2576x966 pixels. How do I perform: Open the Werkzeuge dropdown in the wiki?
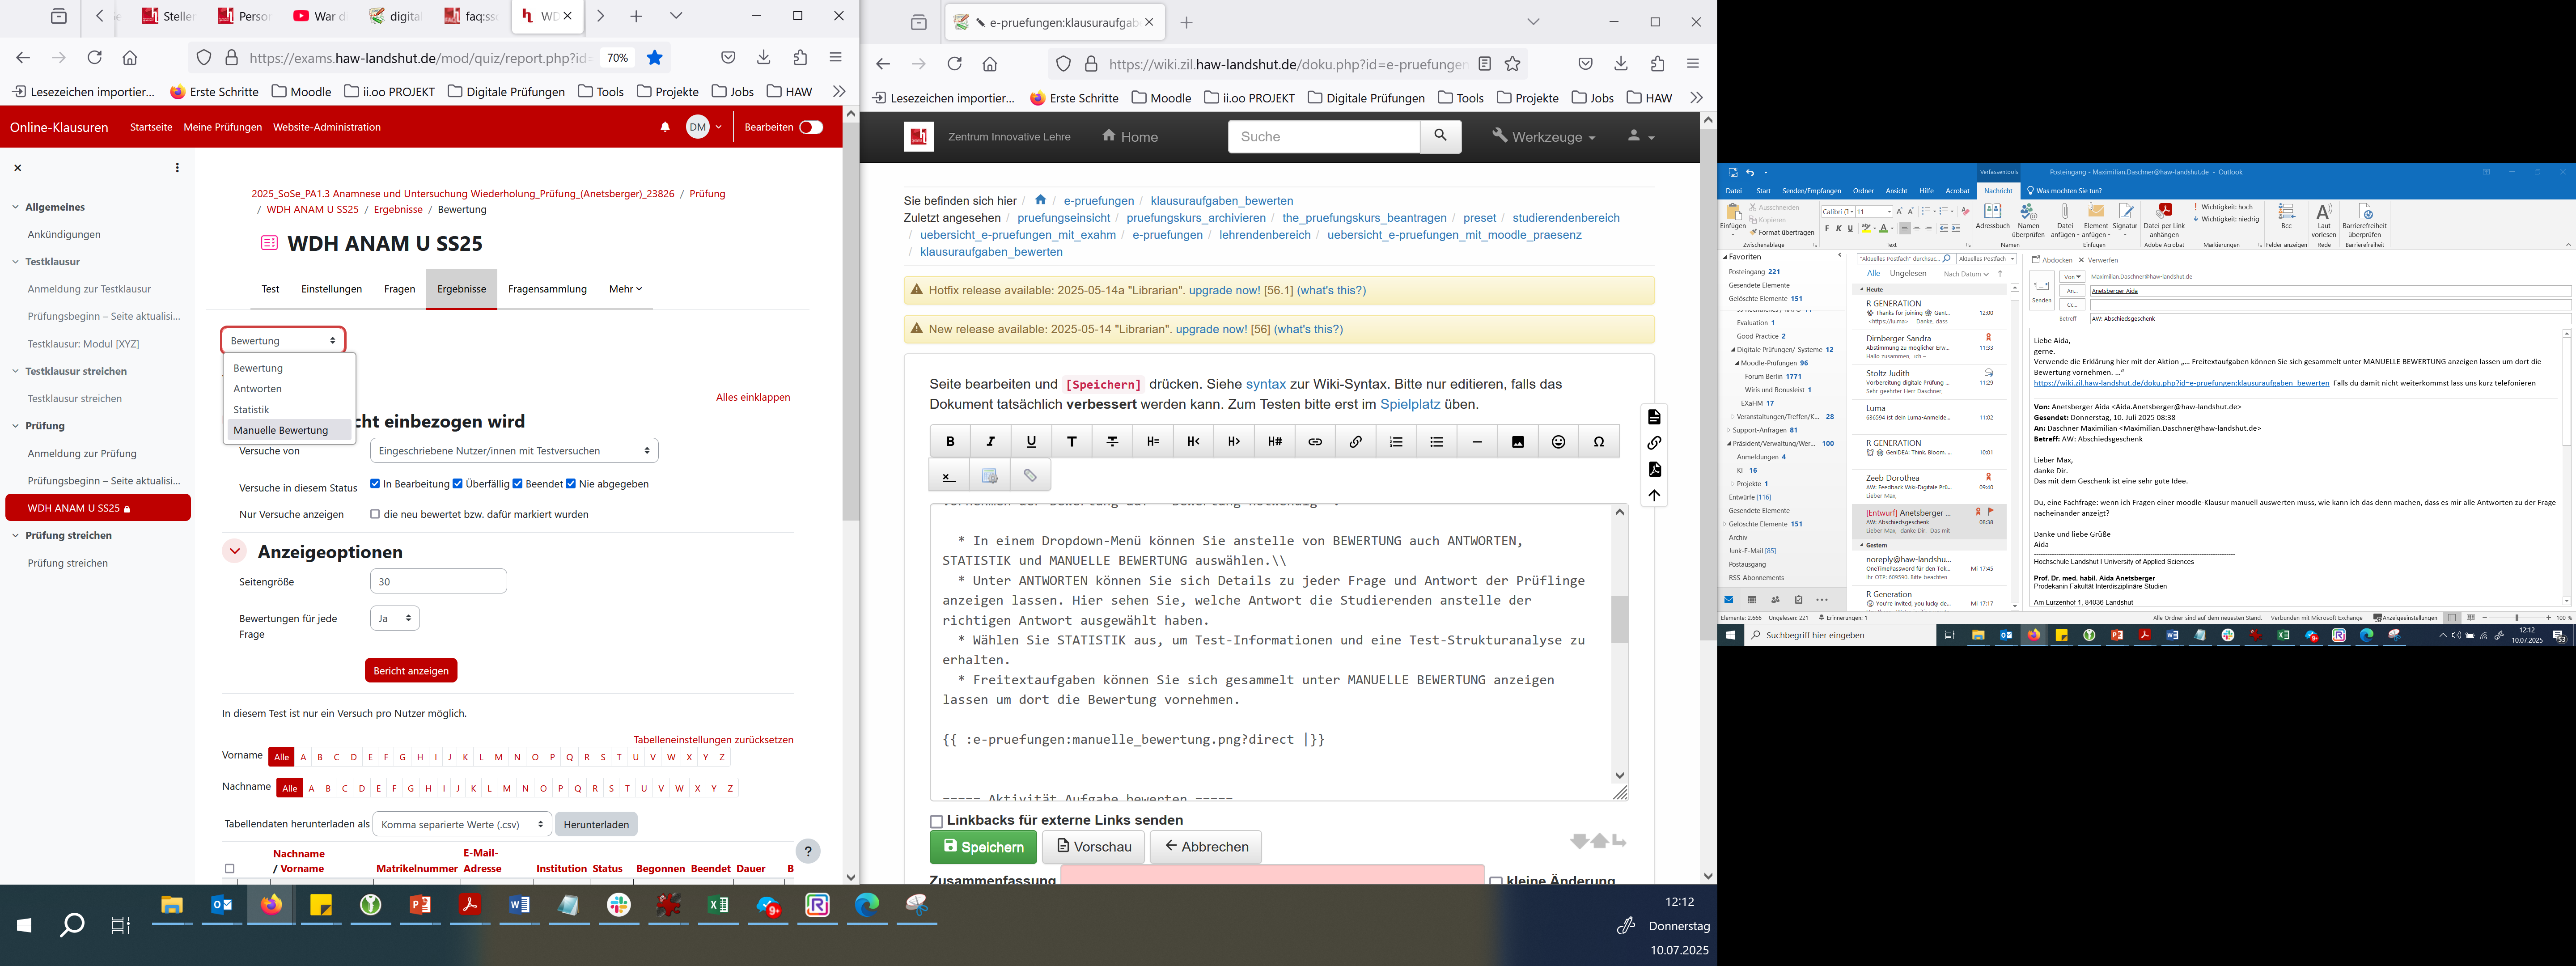[x=1543, y=136]
